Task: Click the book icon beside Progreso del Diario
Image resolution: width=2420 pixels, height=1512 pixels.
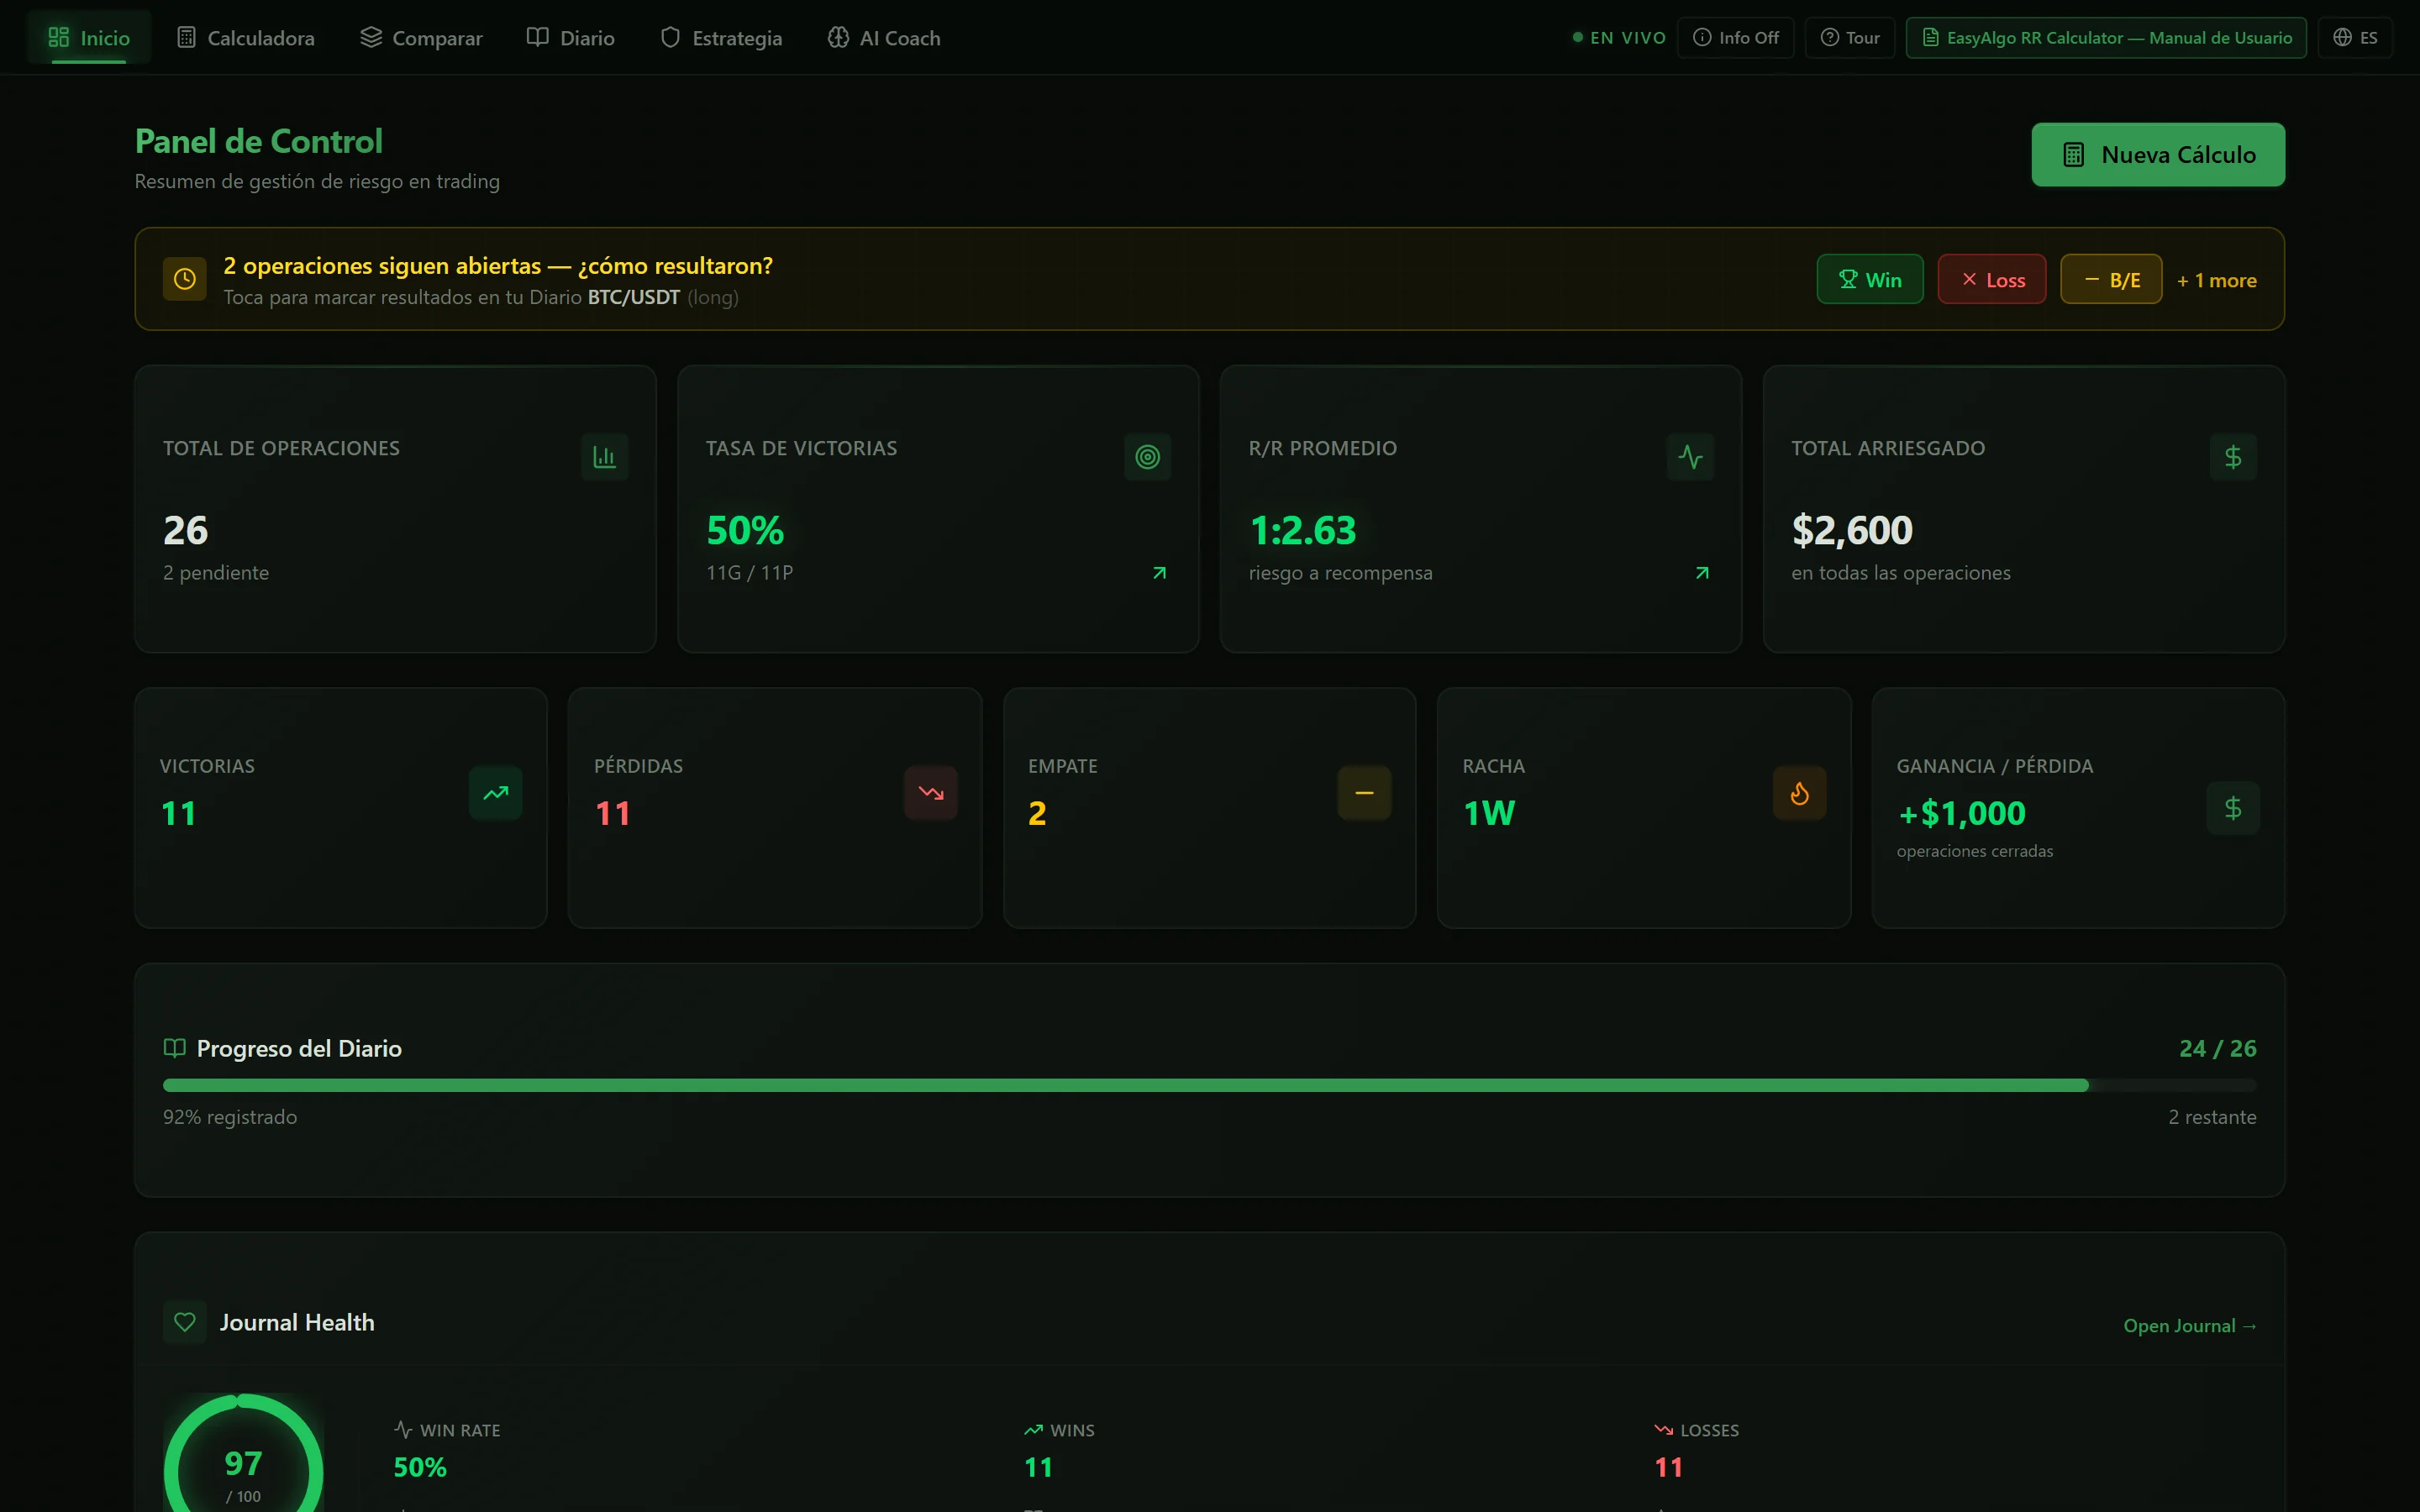Action: pos(175,1048)
